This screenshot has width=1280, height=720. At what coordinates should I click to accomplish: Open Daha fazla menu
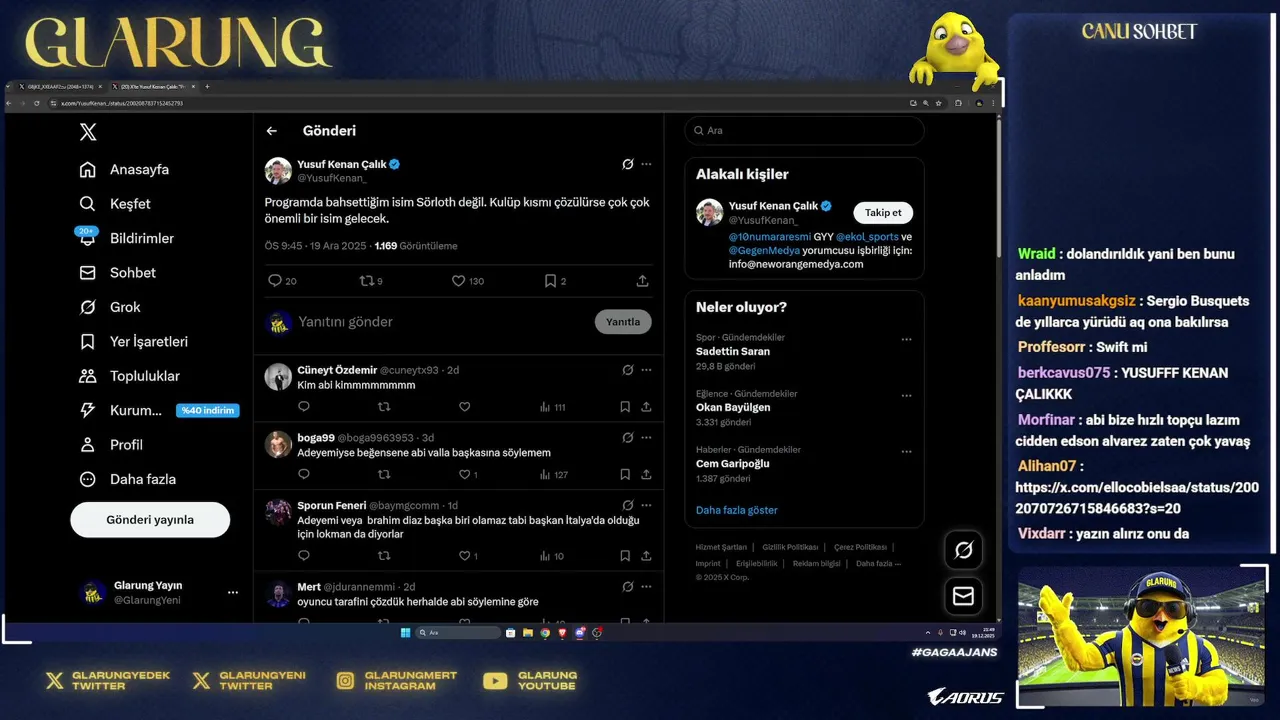(127, 479)
